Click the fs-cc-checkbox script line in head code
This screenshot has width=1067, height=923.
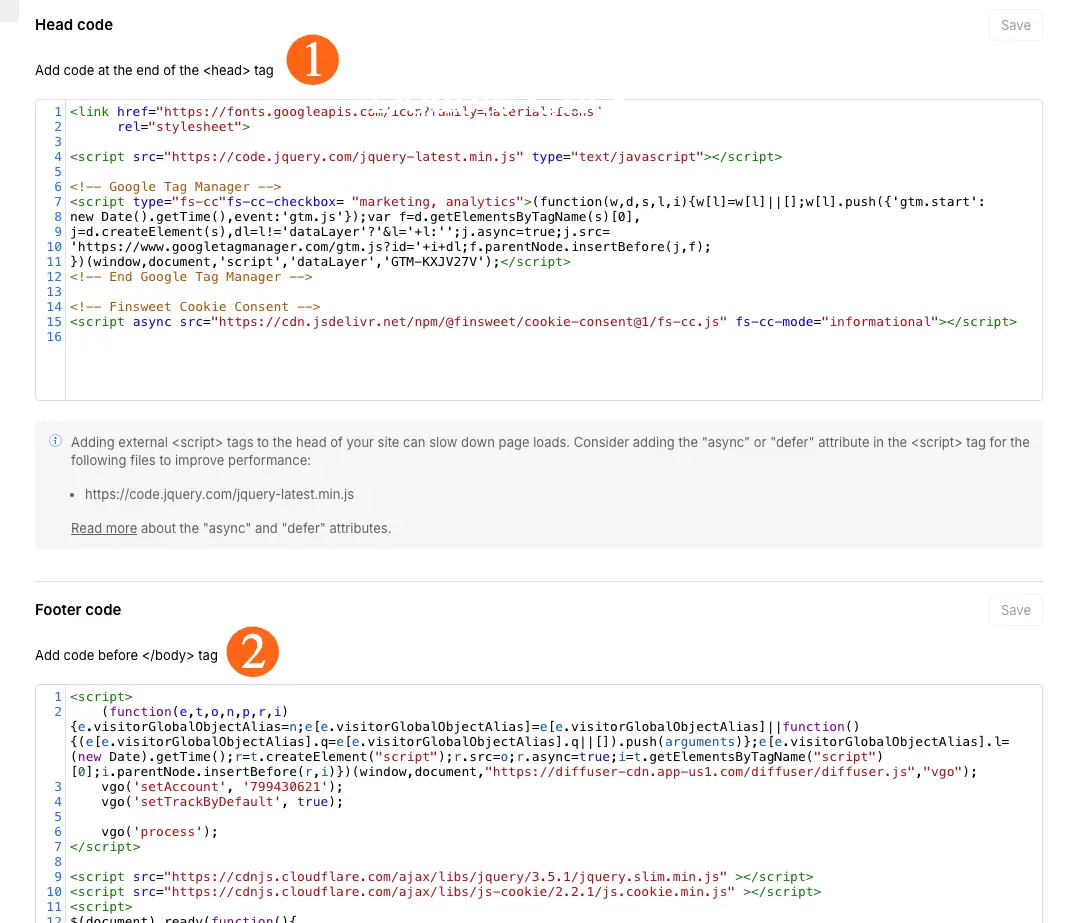click(x=527, y=201)
